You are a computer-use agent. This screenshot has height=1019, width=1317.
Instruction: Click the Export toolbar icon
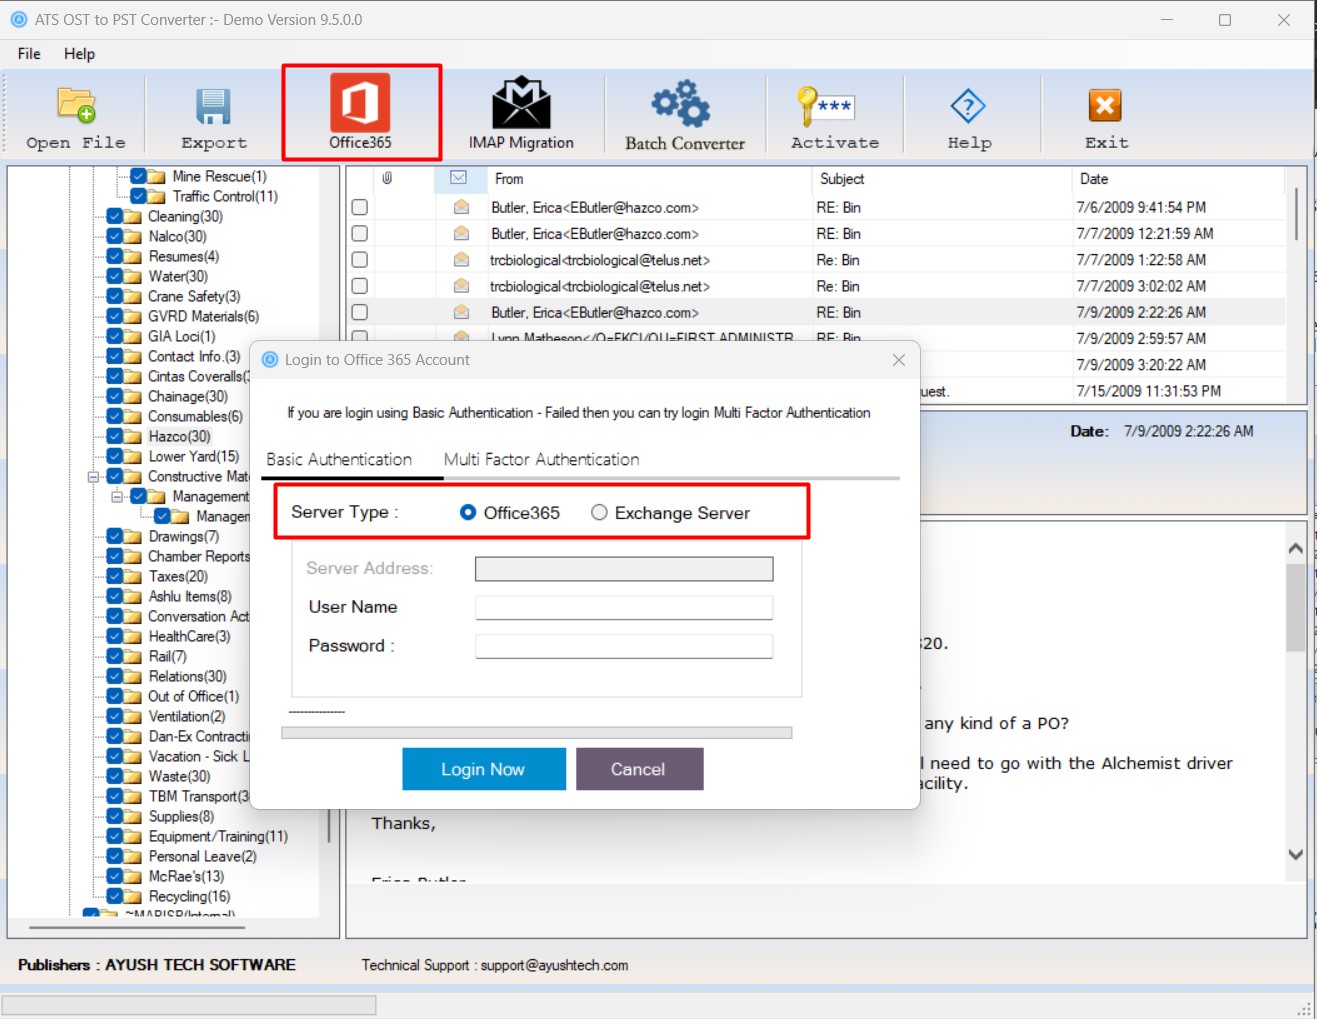tap(213, 106)
